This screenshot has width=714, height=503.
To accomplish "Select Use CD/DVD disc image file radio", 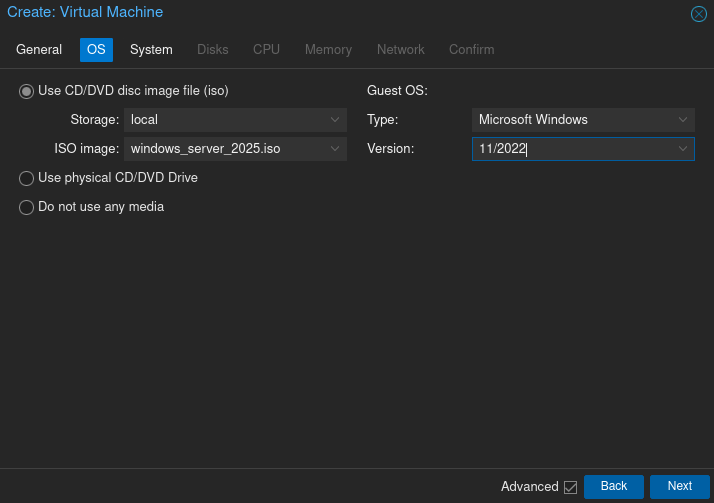I will (26, 91).
